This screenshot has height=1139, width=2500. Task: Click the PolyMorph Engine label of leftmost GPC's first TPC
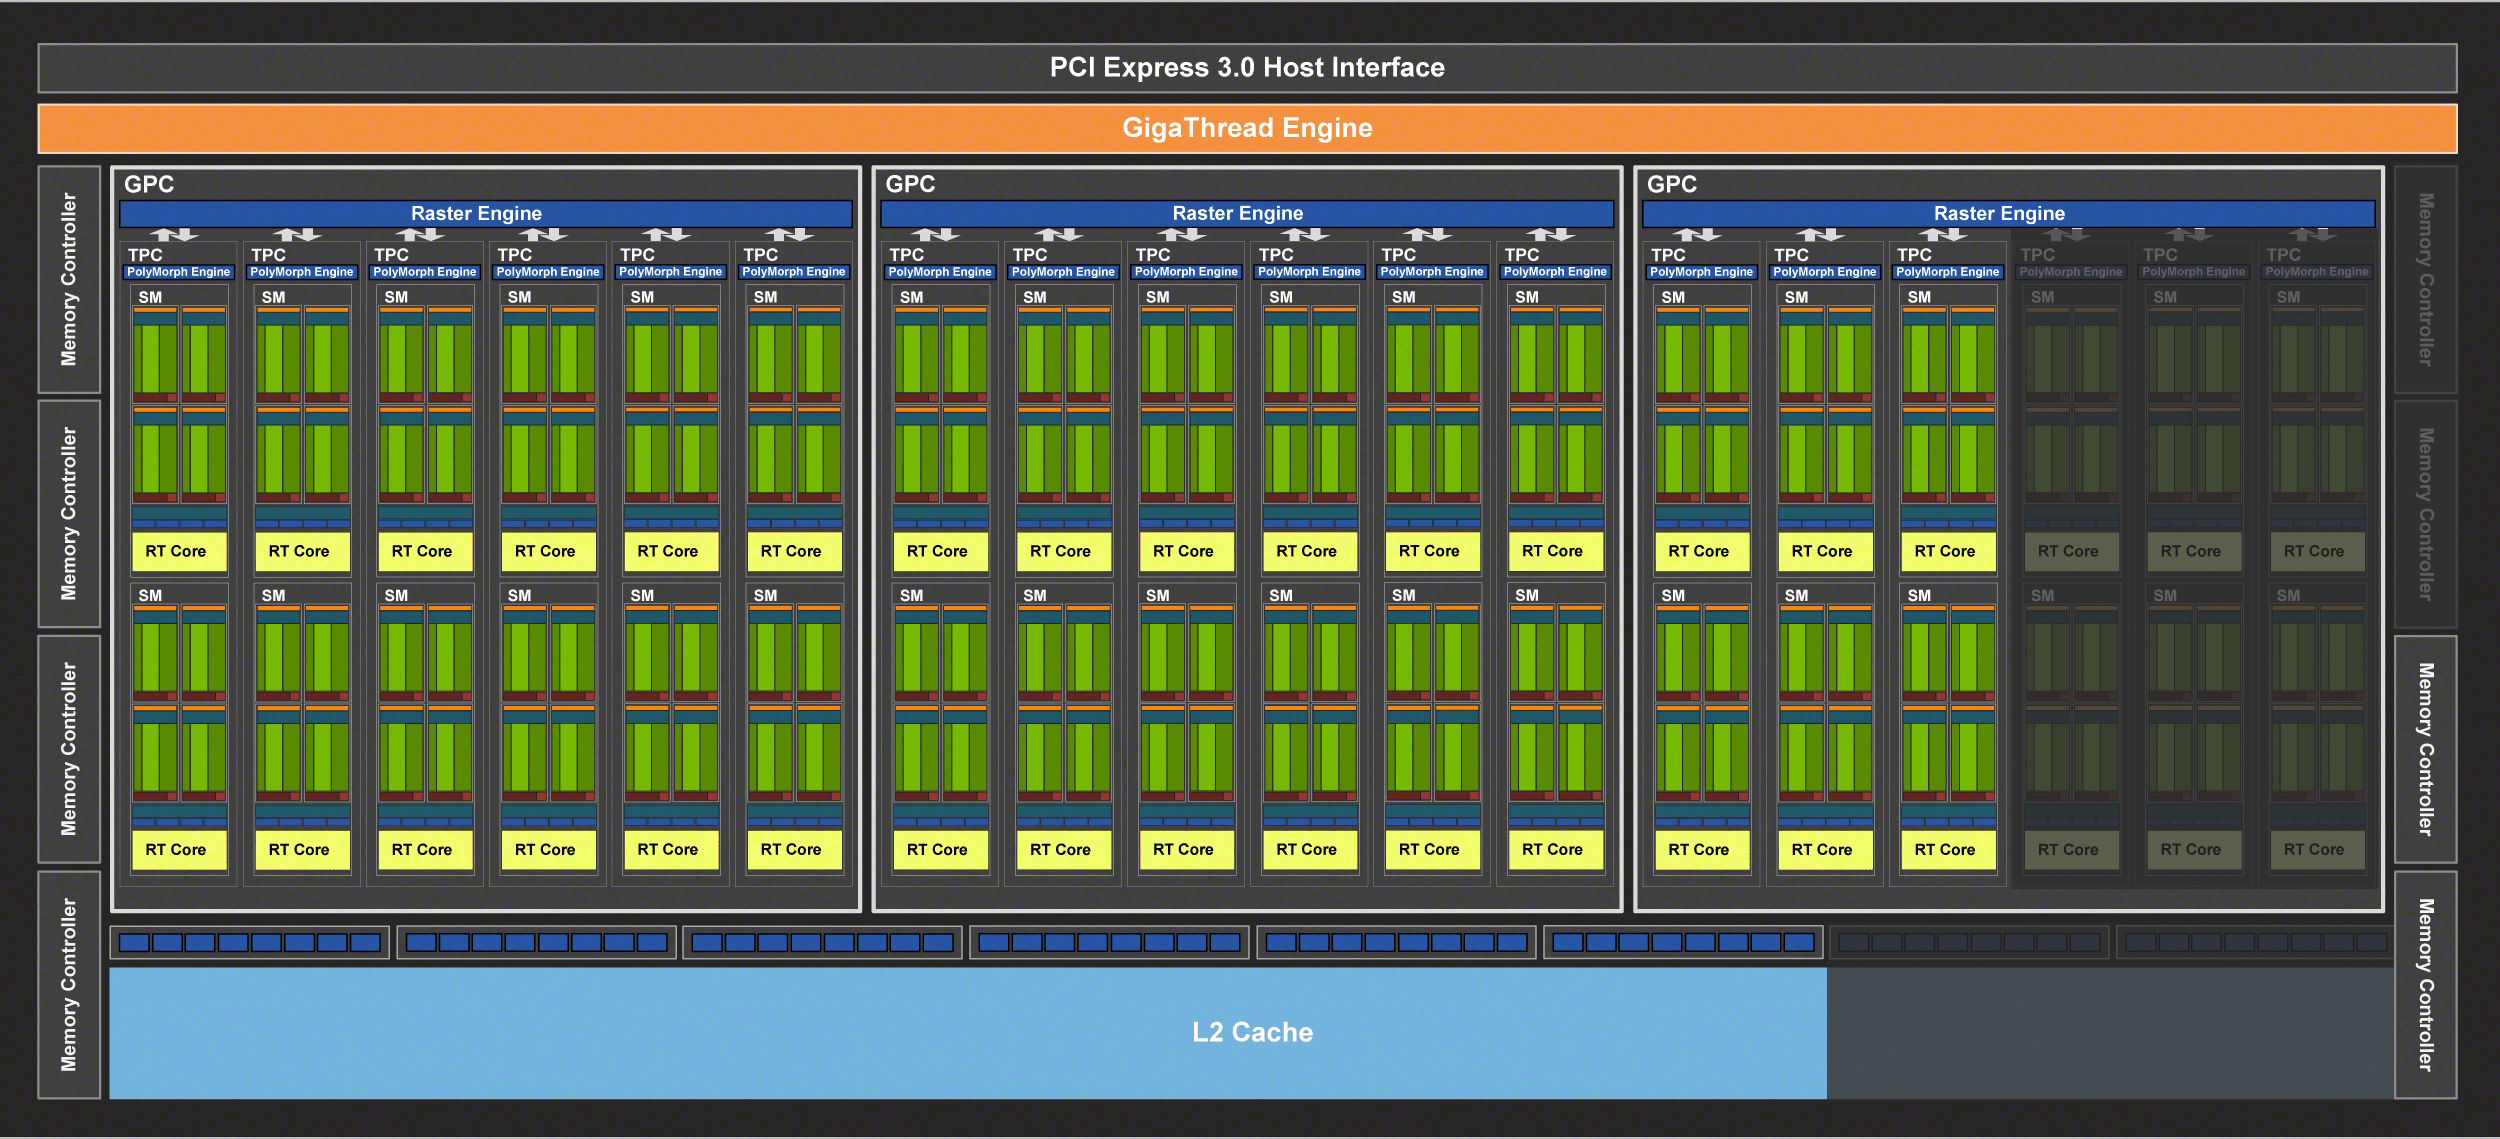[178, 272]
